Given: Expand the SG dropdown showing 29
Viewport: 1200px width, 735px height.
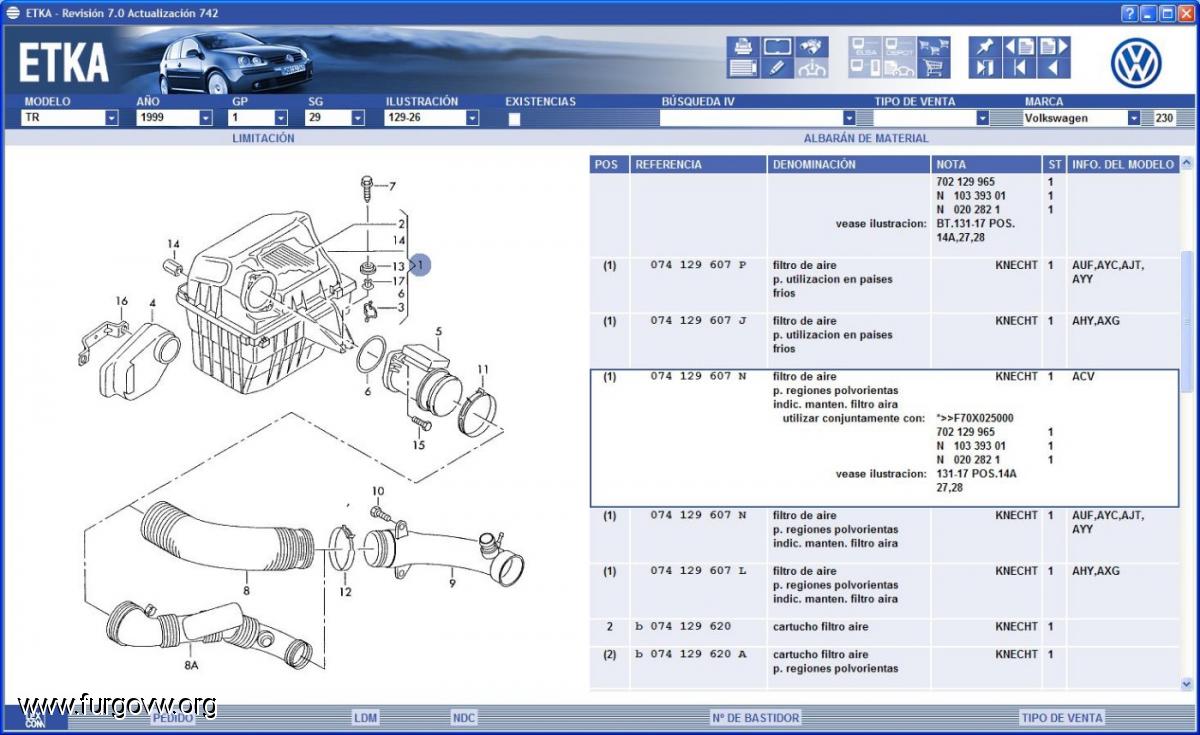Looking at the screenshot, I should click(358, 118).
